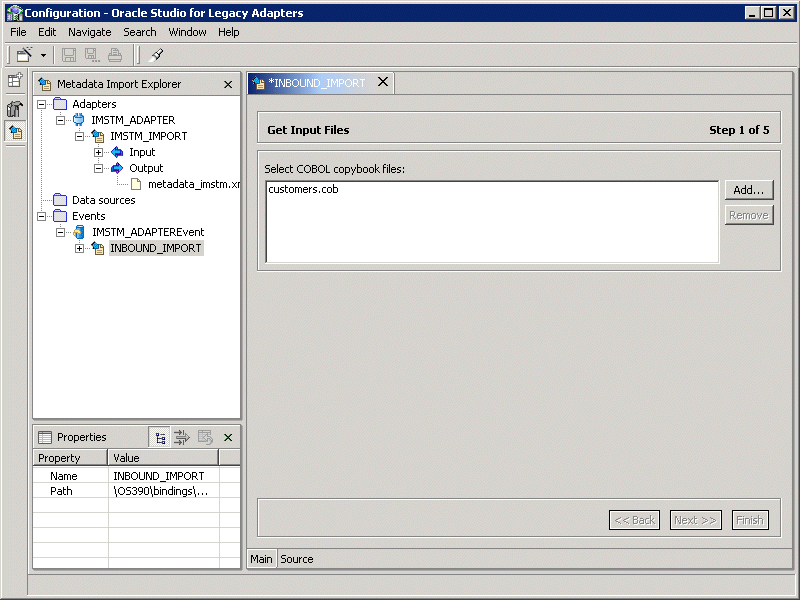Click the Add... button
The height and width of the screenshot is (600, 800).
(x=749, y=190)
